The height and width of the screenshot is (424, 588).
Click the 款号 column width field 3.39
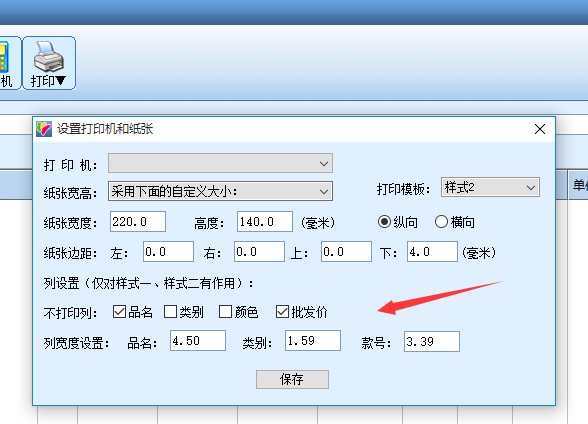click(x=432, y=341)
